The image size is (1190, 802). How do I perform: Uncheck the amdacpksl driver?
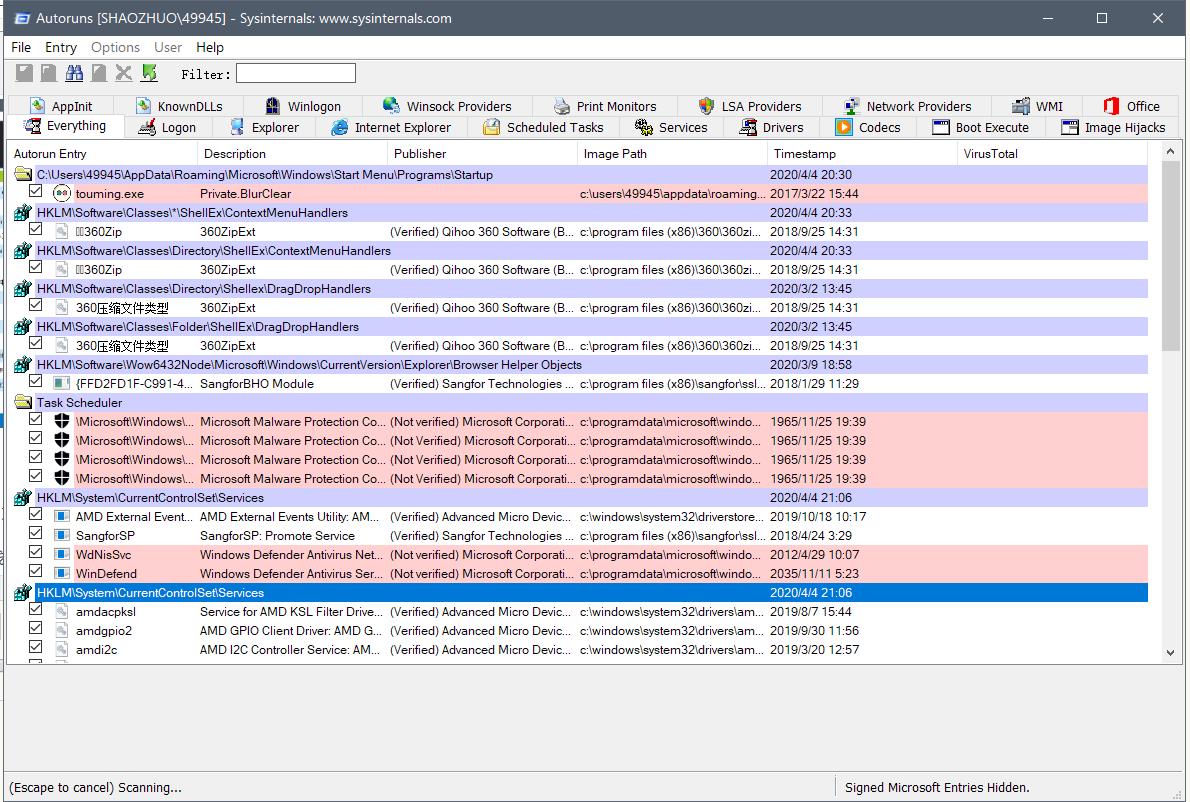pyautogui.click(x=36, y=609)
